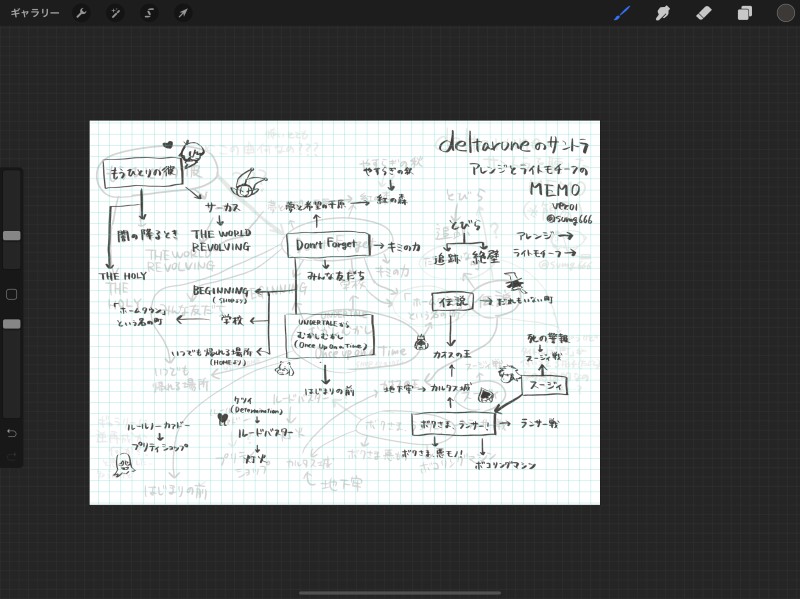Open the Selection S-shaped tool
800x599 pixels.
click(x=149, y=13)
